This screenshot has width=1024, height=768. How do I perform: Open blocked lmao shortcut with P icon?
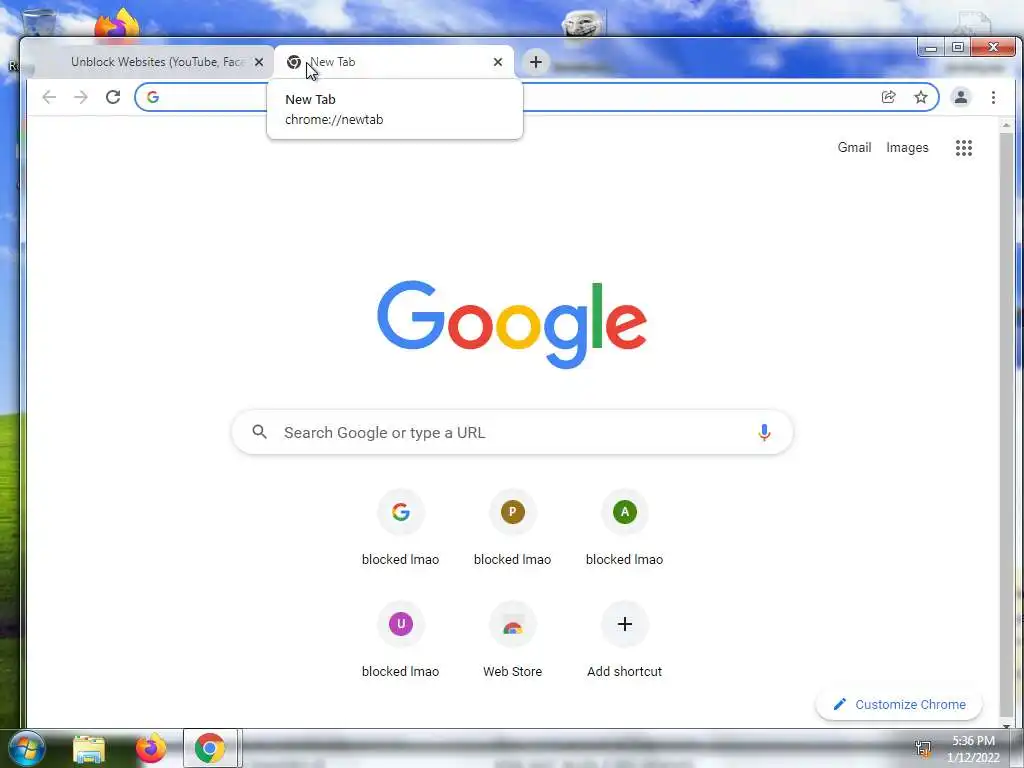(513, 526)
